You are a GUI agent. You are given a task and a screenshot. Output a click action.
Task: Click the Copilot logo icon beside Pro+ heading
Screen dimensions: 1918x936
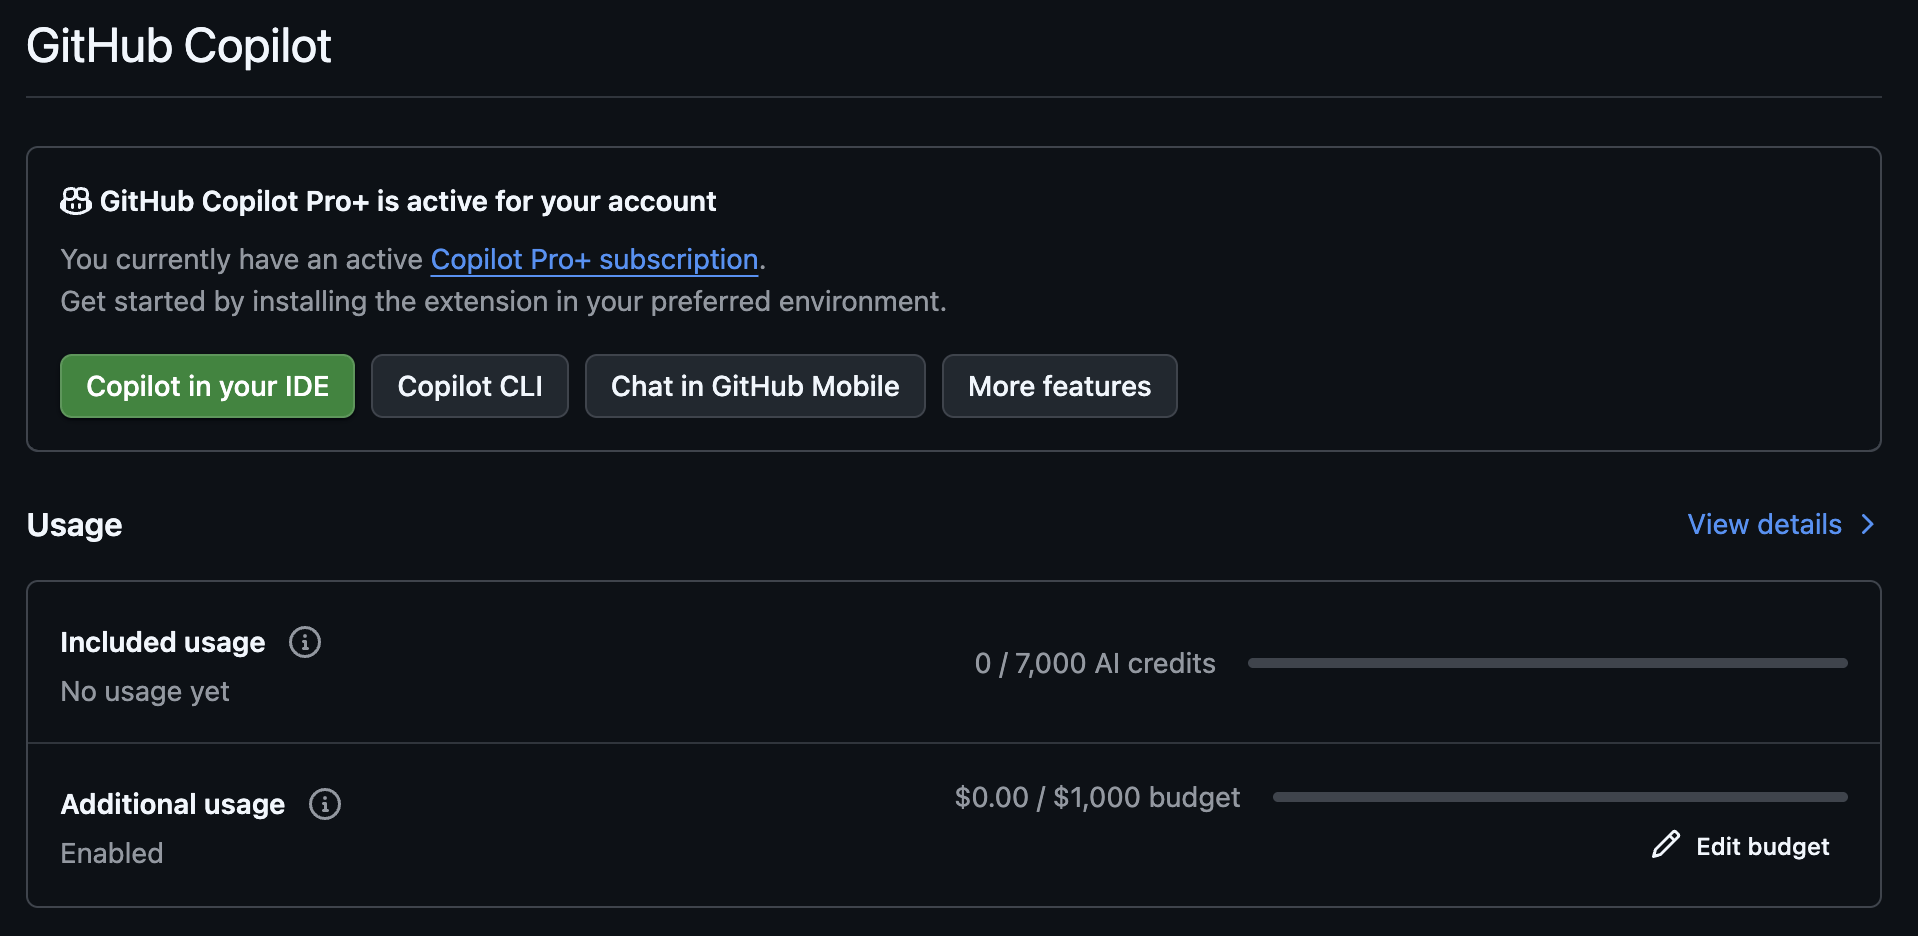[76, 201]
